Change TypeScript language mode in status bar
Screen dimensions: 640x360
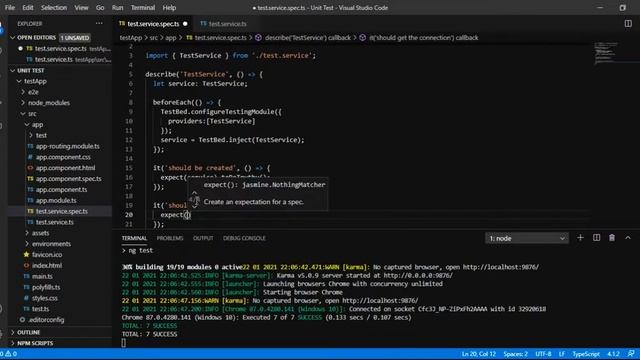click(x=586, y=354)
